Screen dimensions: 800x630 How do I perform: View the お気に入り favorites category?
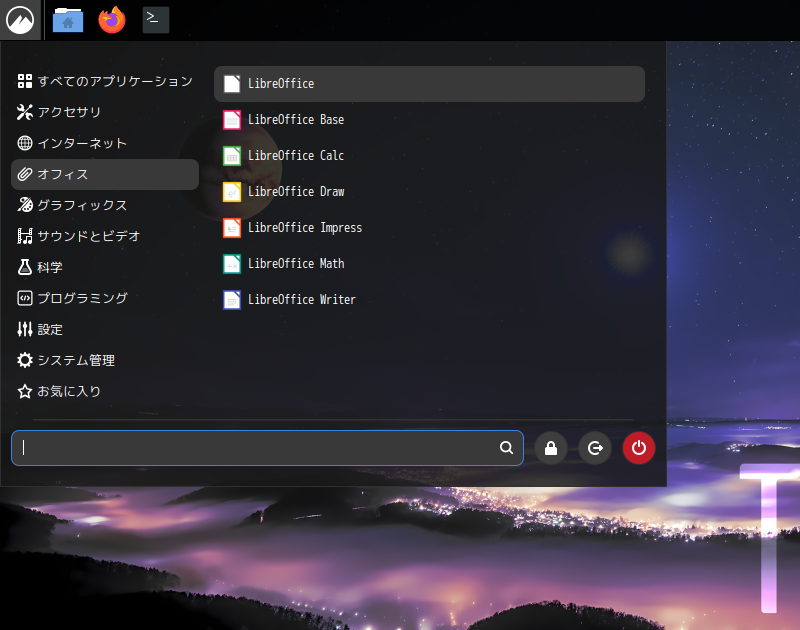[105, 391]
